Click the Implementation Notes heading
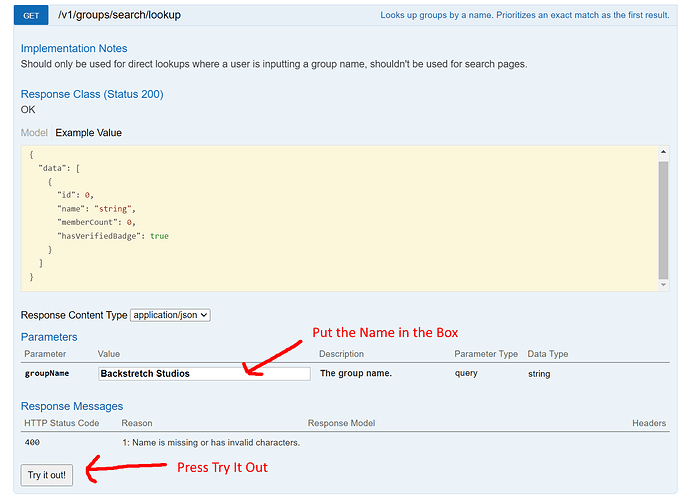The image size is (690, 499). pos(74,48)
